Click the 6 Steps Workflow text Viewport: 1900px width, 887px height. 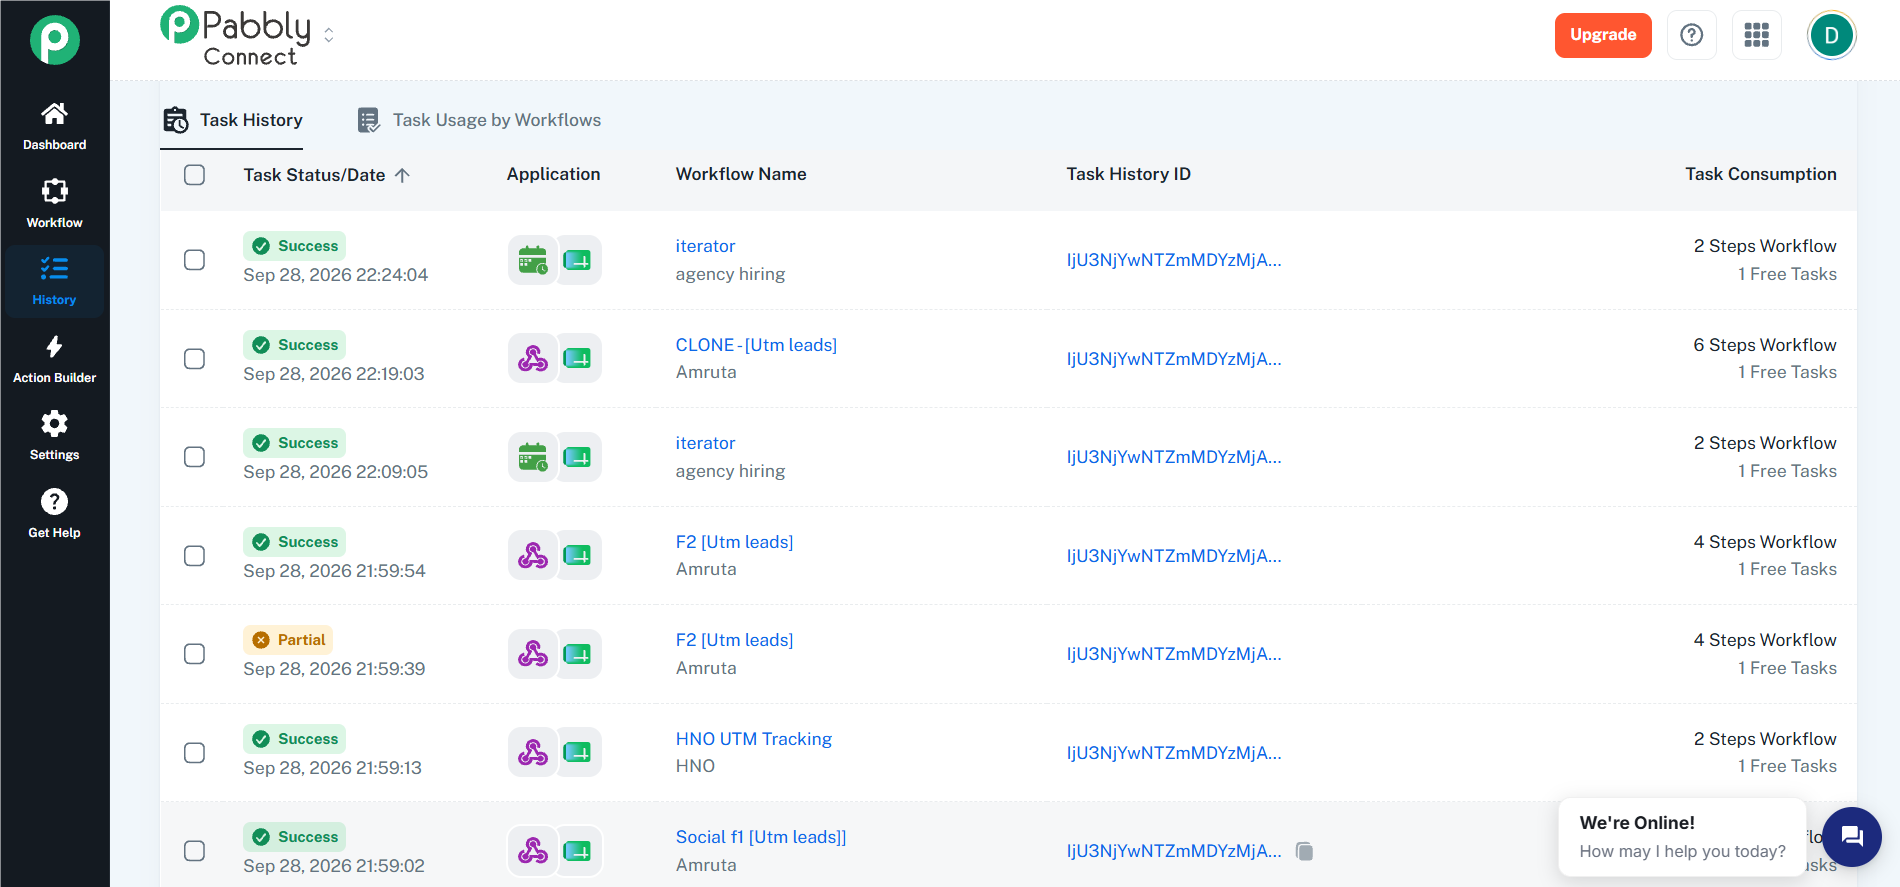(1764, 345)
